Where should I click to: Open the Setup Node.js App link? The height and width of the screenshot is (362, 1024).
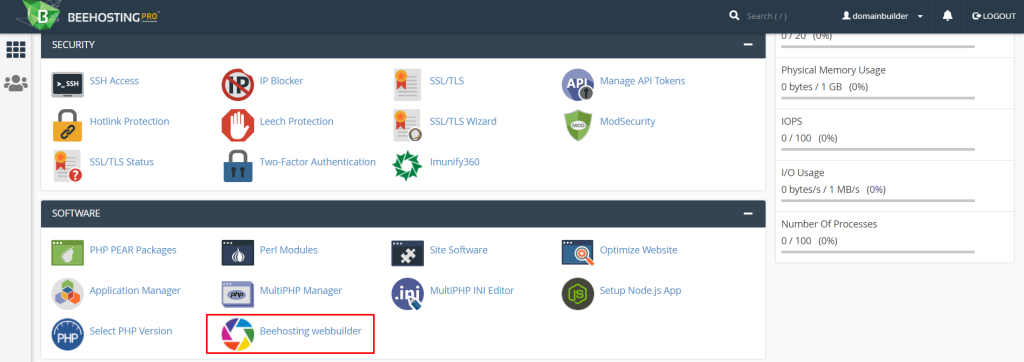coord(641,290)
